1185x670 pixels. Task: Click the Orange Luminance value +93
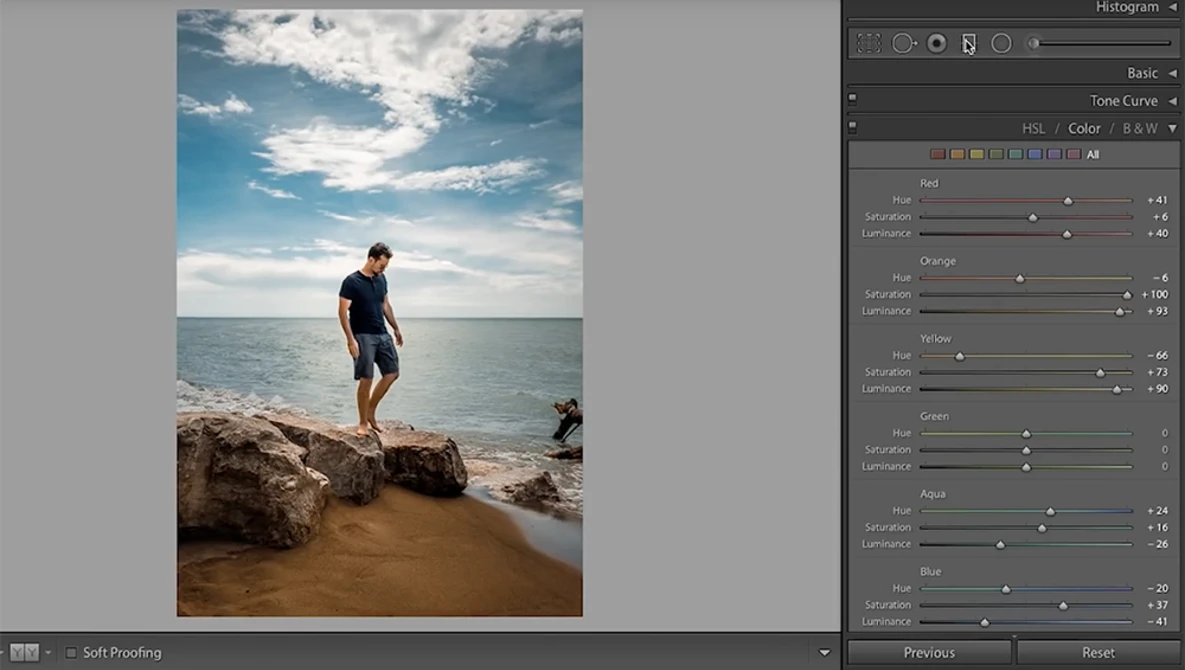[x=1157, y=311]
